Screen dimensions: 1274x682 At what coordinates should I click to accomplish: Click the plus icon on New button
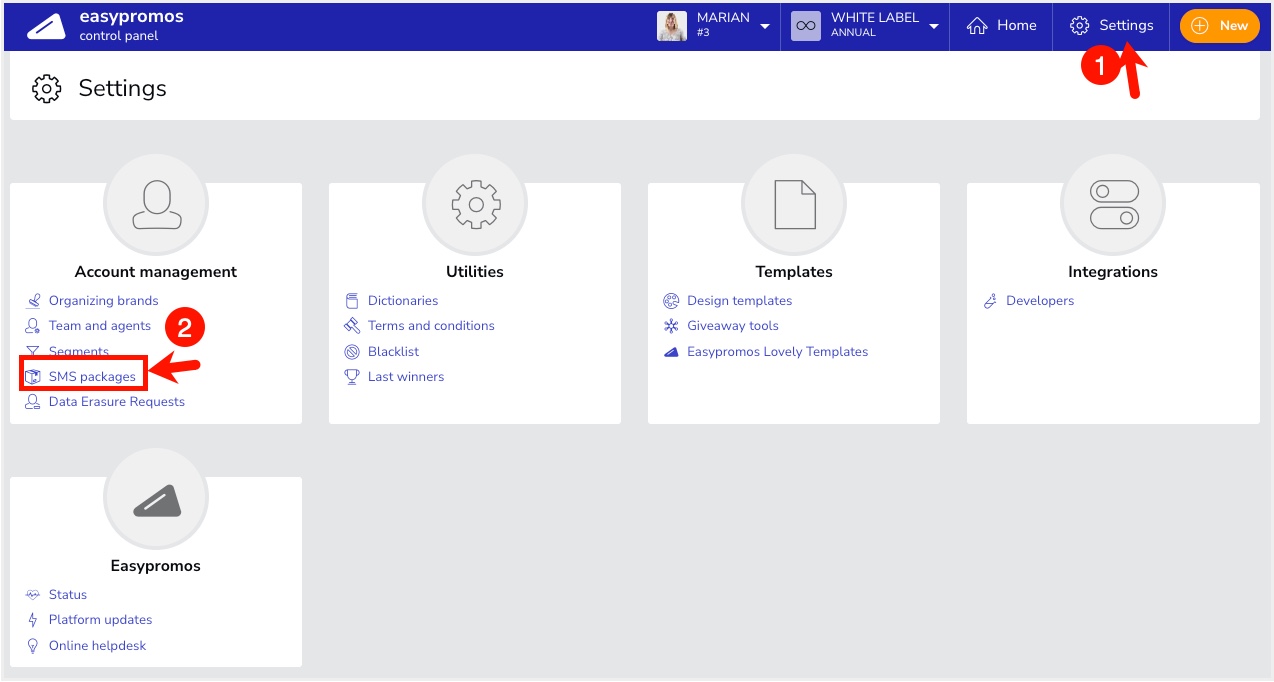(1201, 26)
